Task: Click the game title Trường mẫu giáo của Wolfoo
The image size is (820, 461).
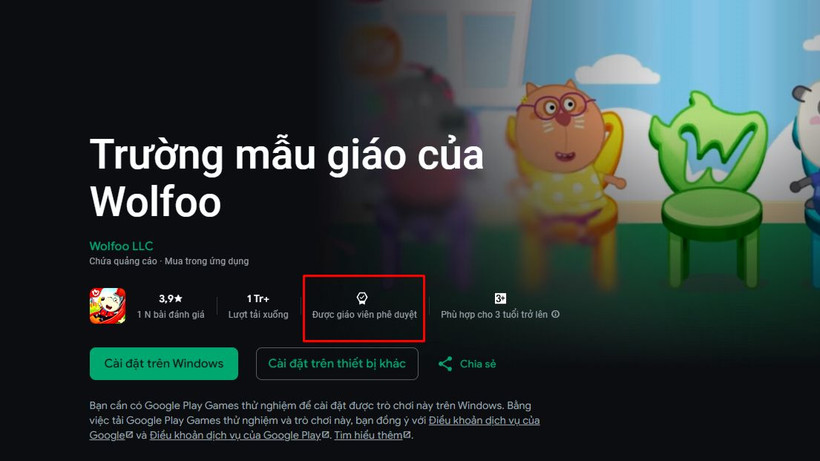Action: click(287, 178)
